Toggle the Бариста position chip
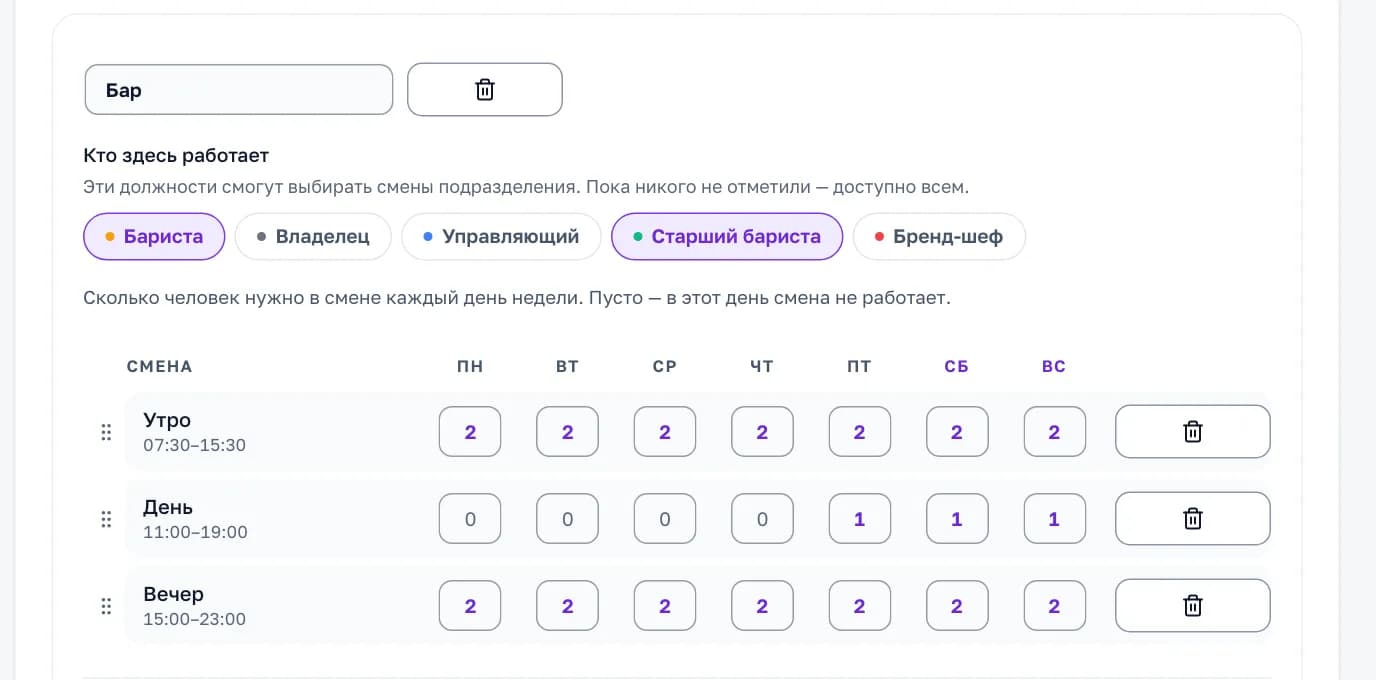1376x680 pixels. (154, 237)
